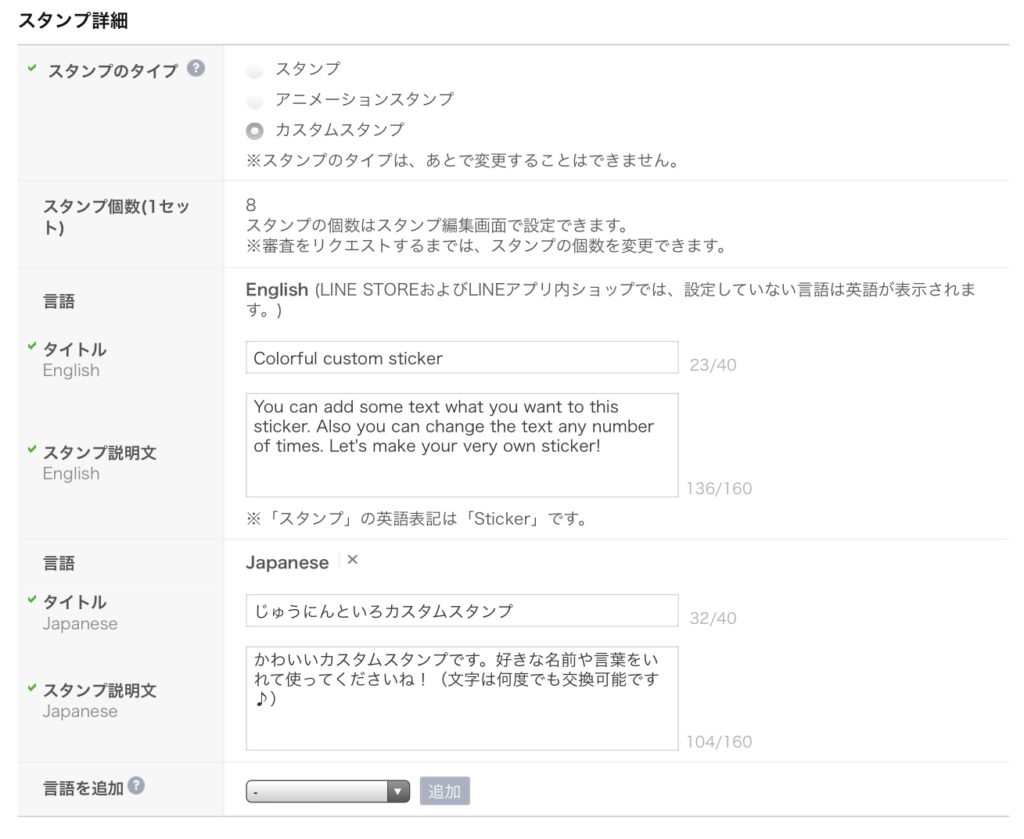Image resolution: width=1024 pixels, height=839 pixels.
Task: Click the green checkmark beside English スタンプ説明文
Action: pyautogui.click(x=32, y=450)
